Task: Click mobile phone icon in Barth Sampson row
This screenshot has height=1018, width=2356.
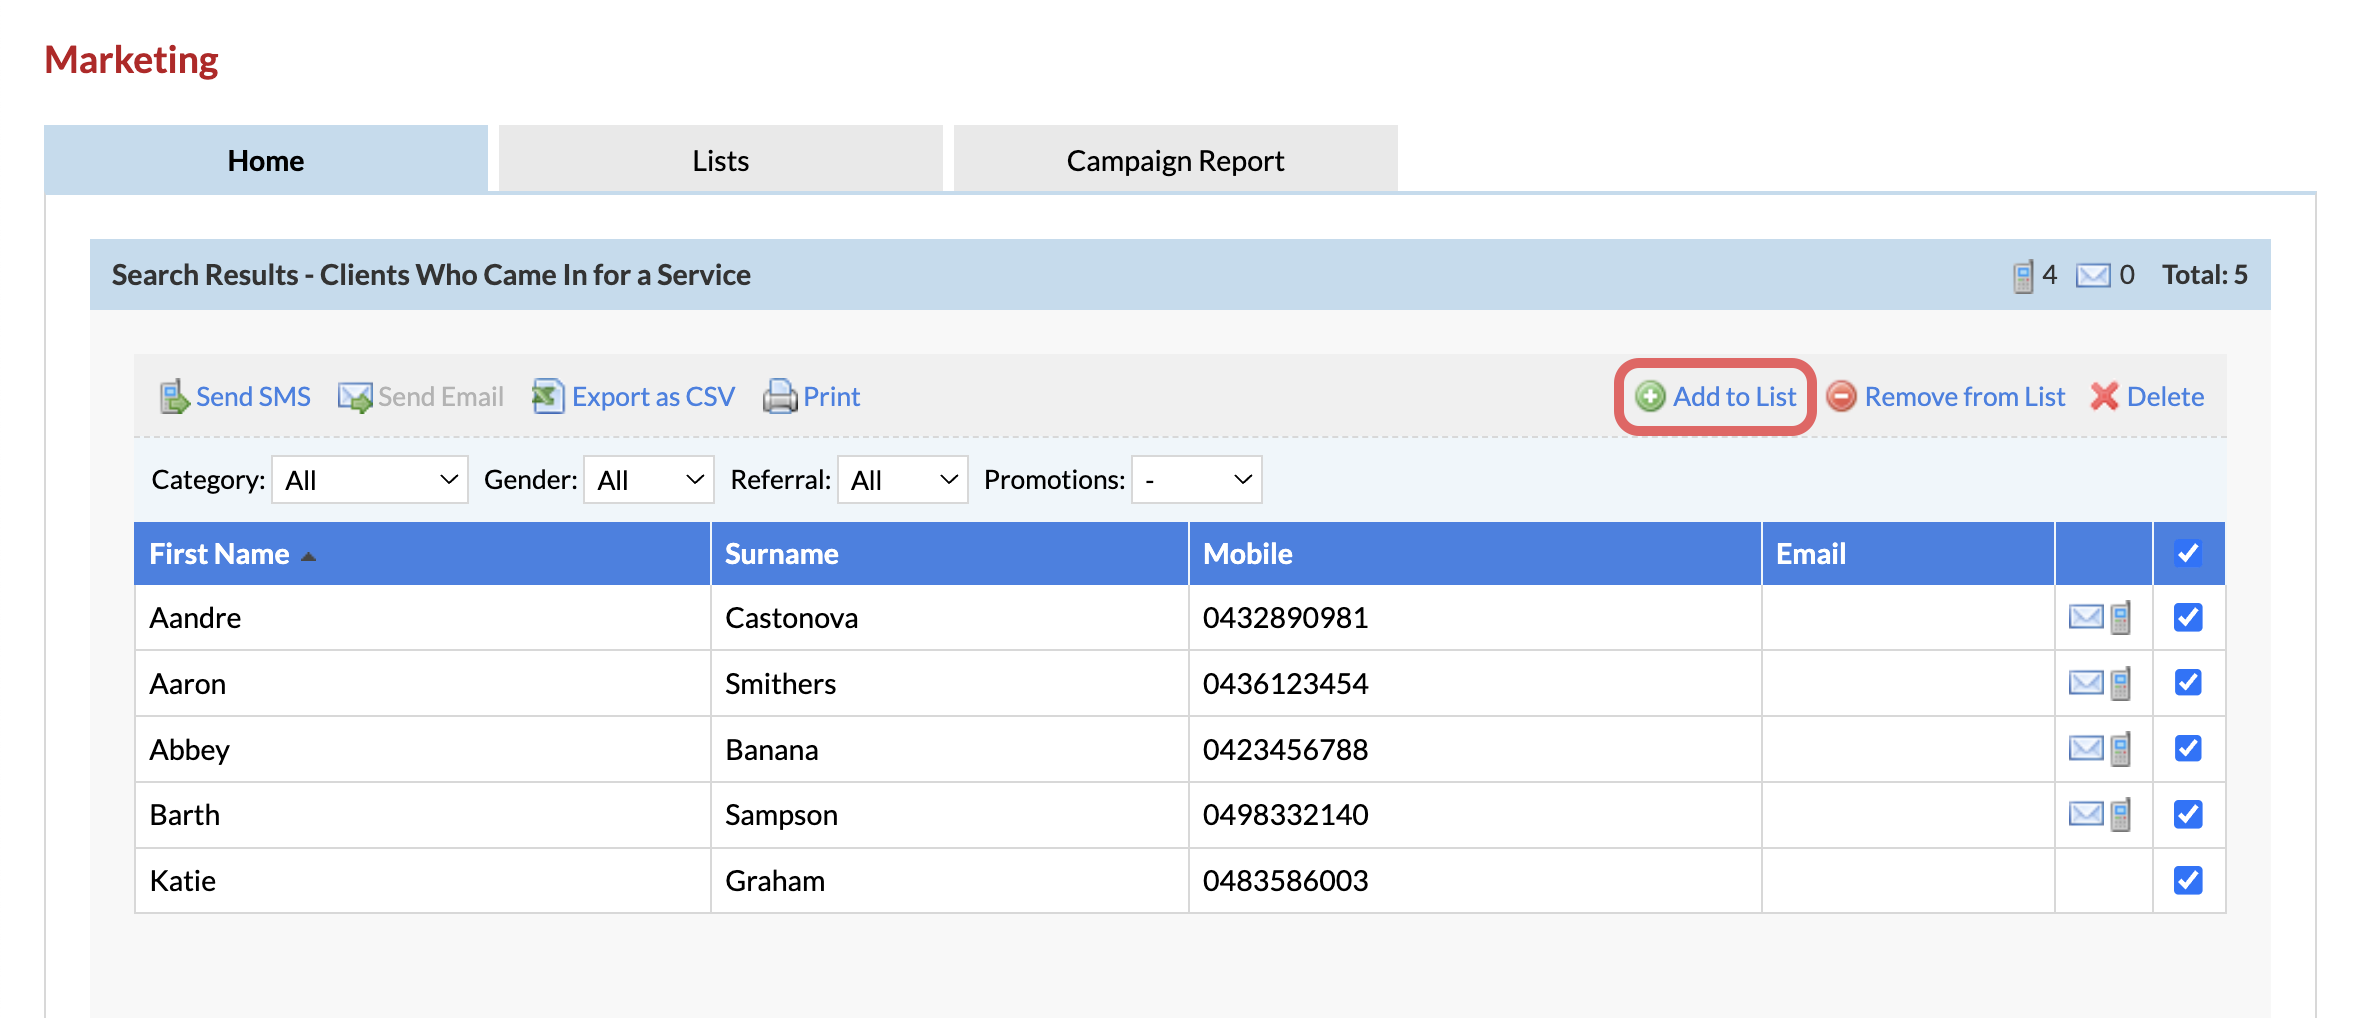Action: pos(2121,815)
